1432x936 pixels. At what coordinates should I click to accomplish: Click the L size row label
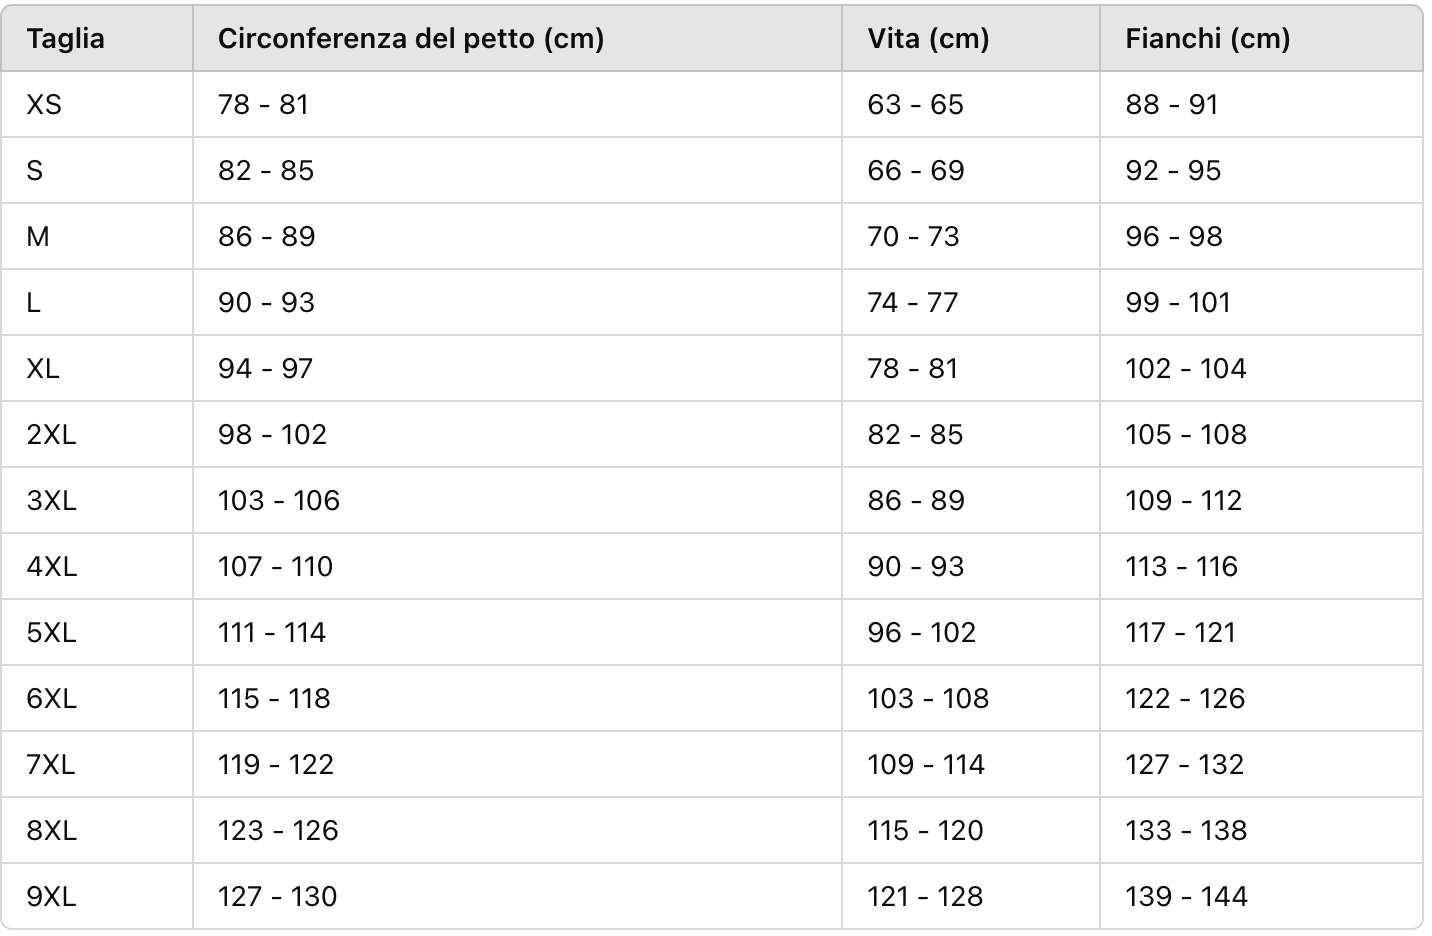point(34,302)
